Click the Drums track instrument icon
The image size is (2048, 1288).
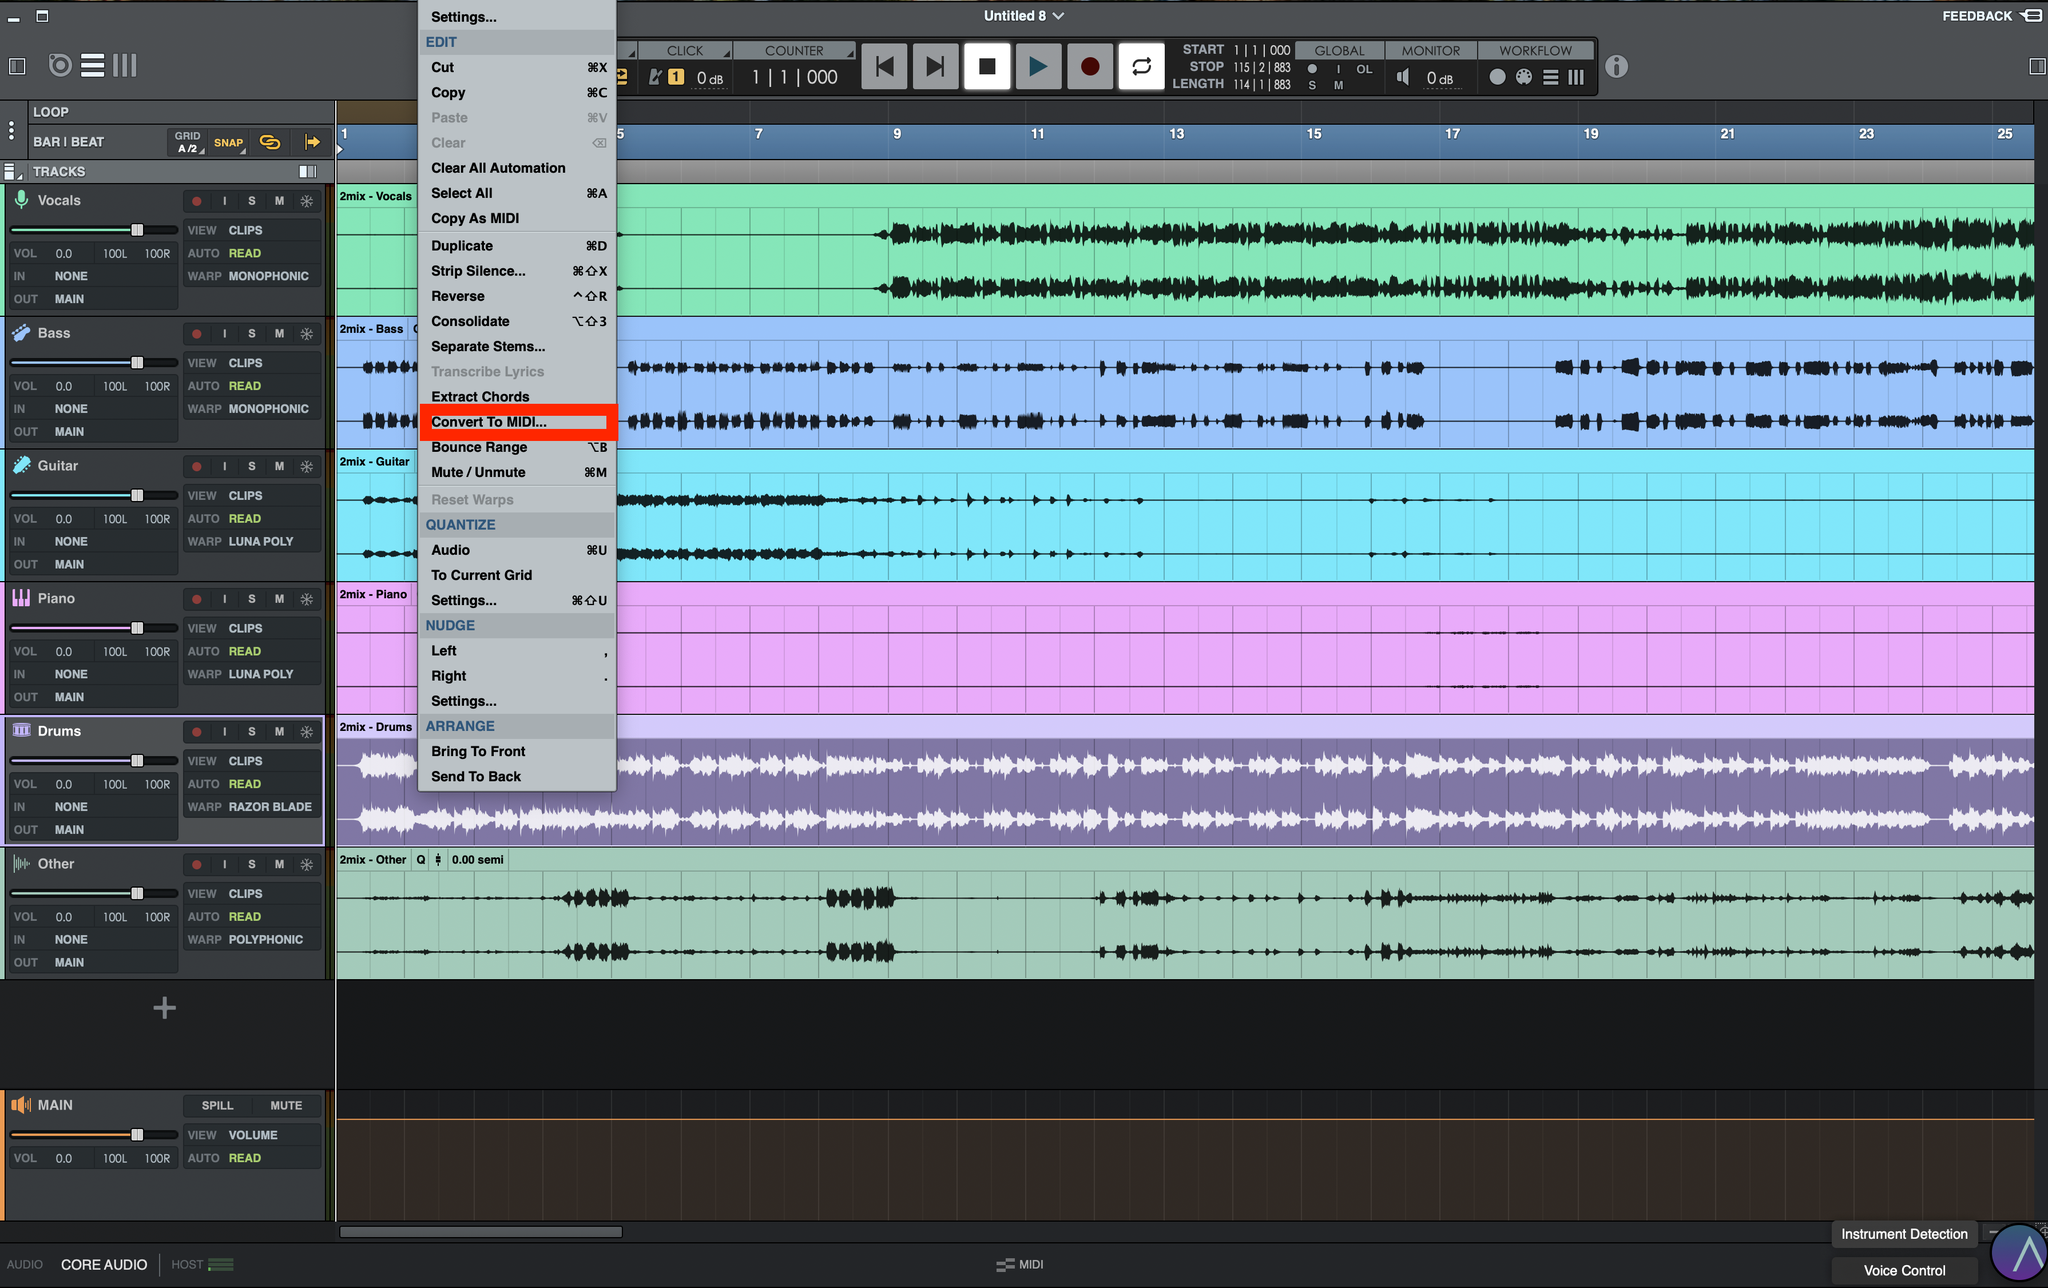point(21,731)
